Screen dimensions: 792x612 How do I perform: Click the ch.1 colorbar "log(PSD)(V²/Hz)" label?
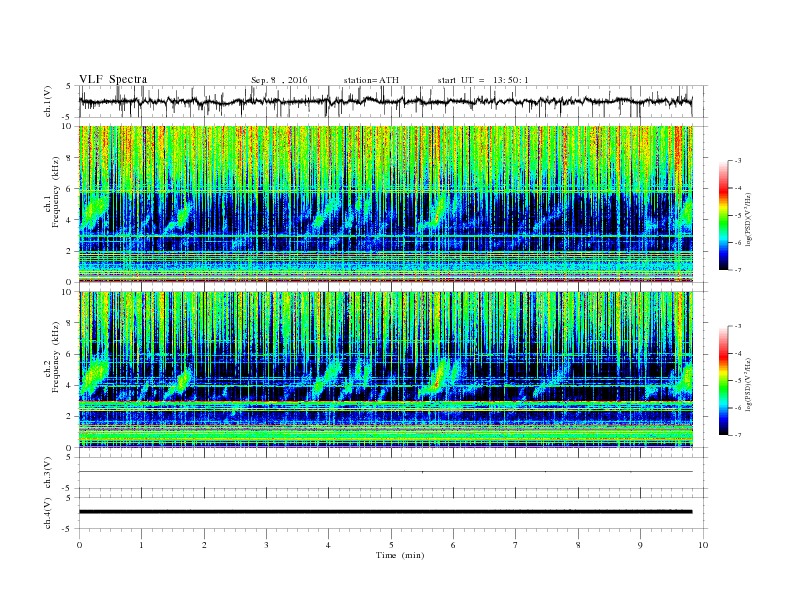(x=747, y=219)
